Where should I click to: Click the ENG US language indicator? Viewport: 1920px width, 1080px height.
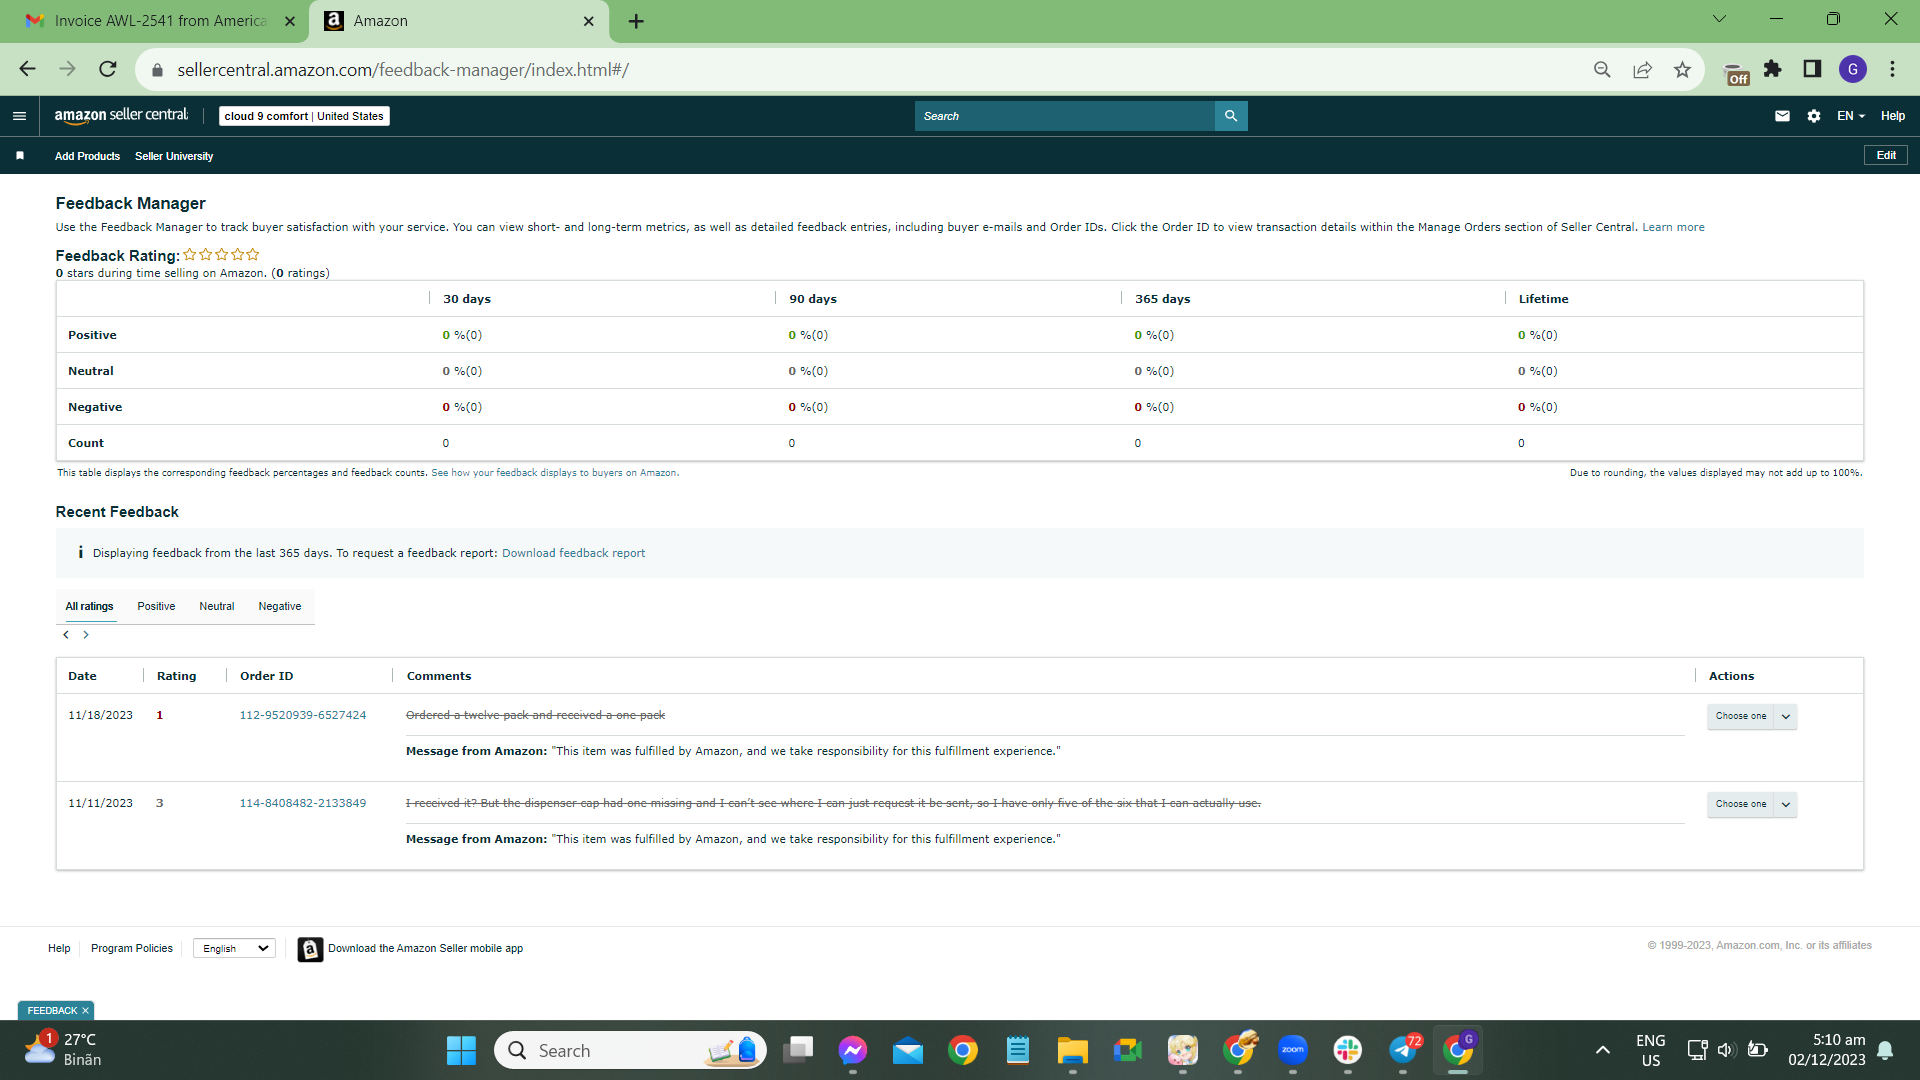(1651, 1050)
